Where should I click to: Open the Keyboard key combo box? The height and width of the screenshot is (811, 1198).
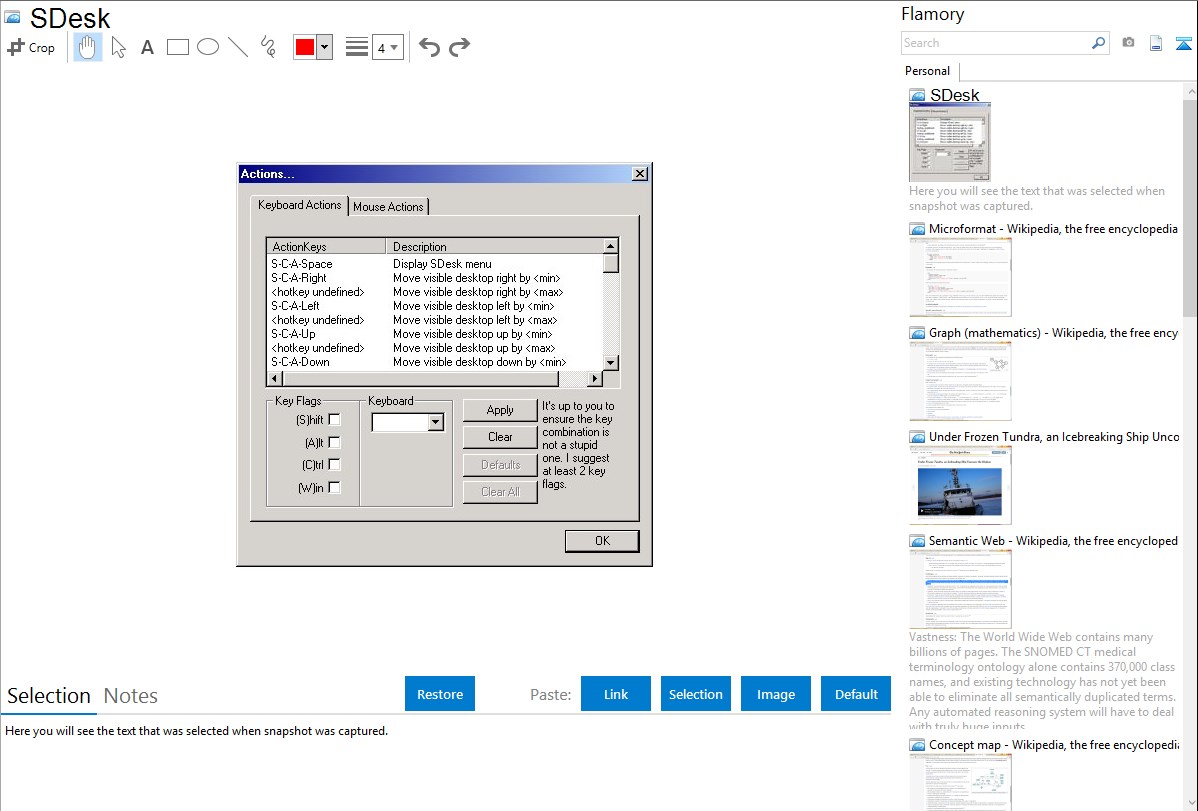(435, 423)
